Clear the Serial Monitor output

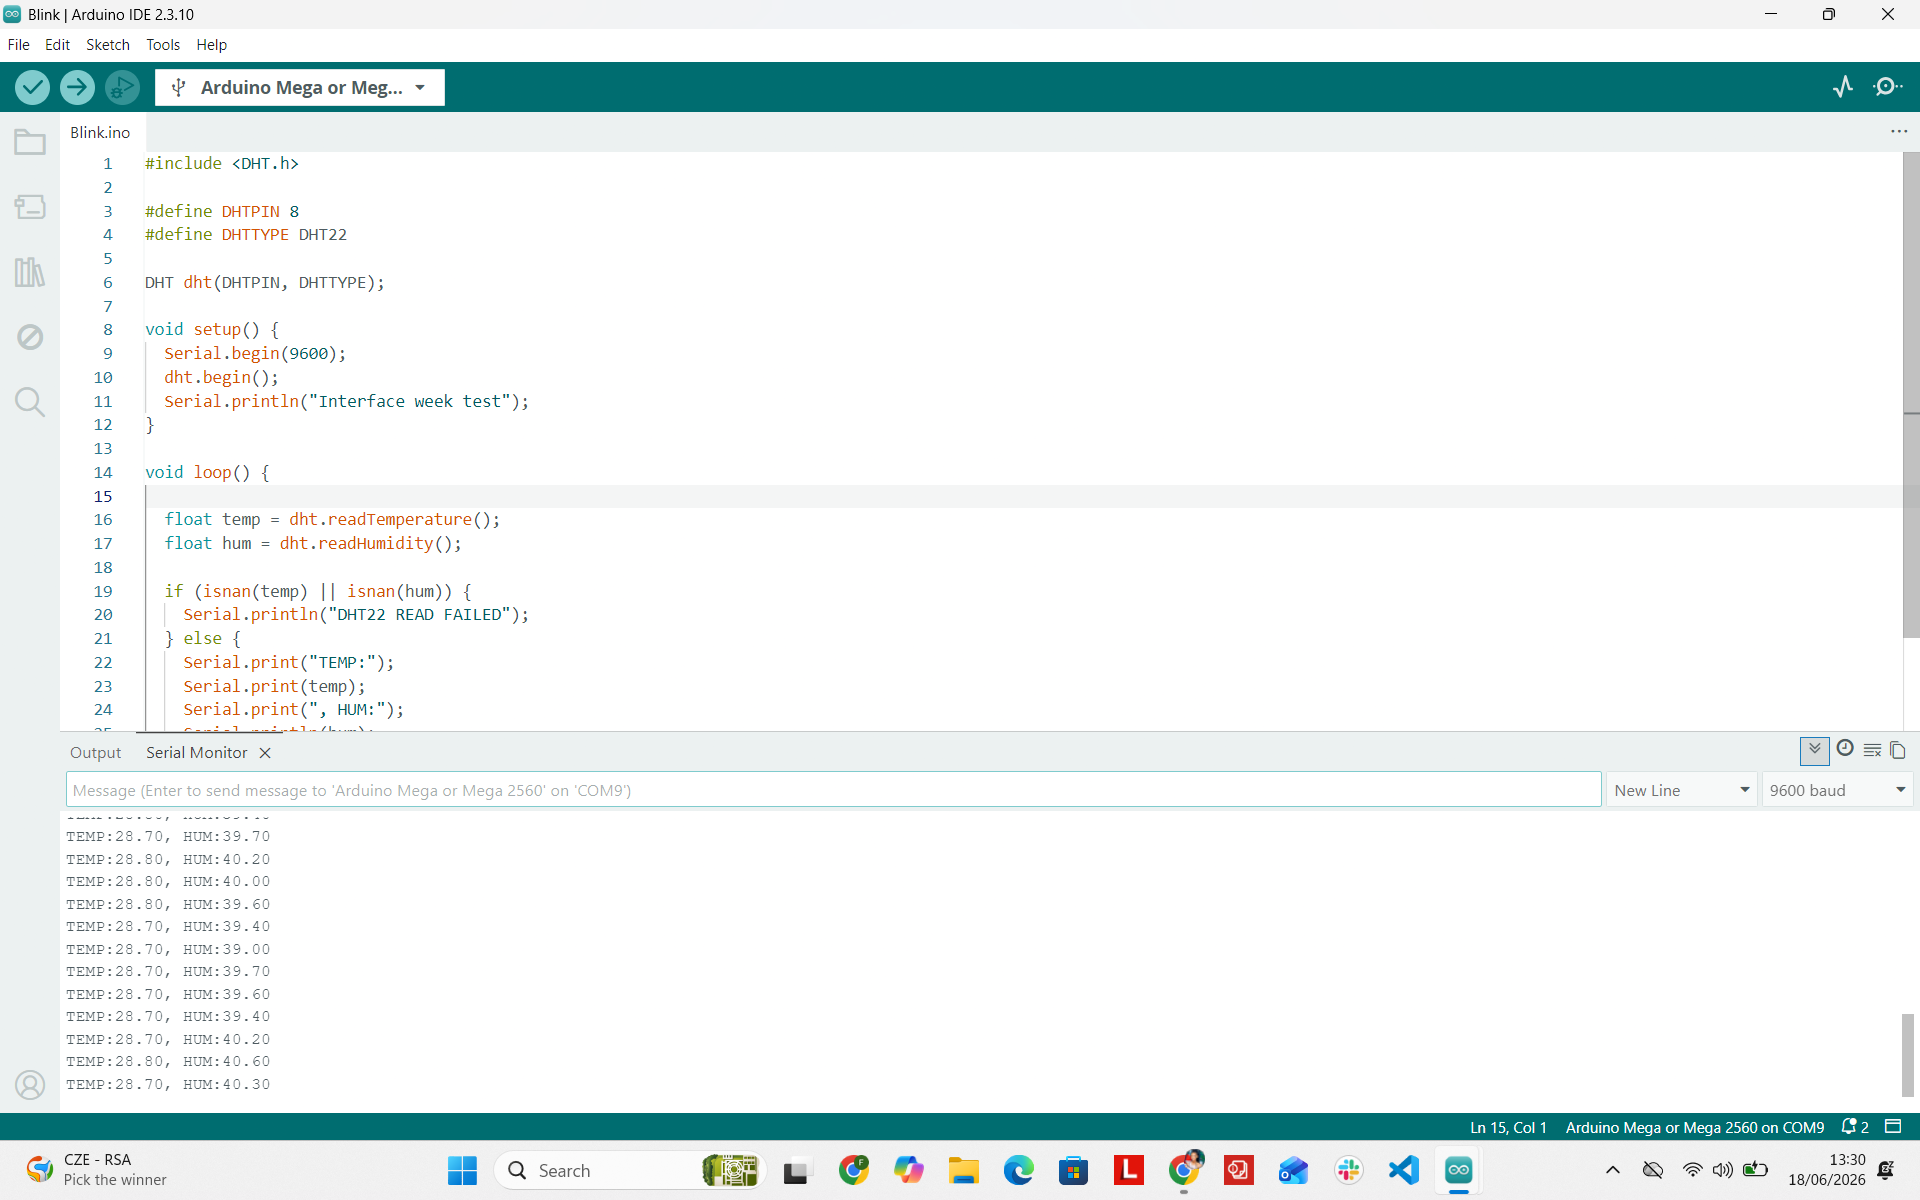pyautogui.click(x=1872, y=750)
